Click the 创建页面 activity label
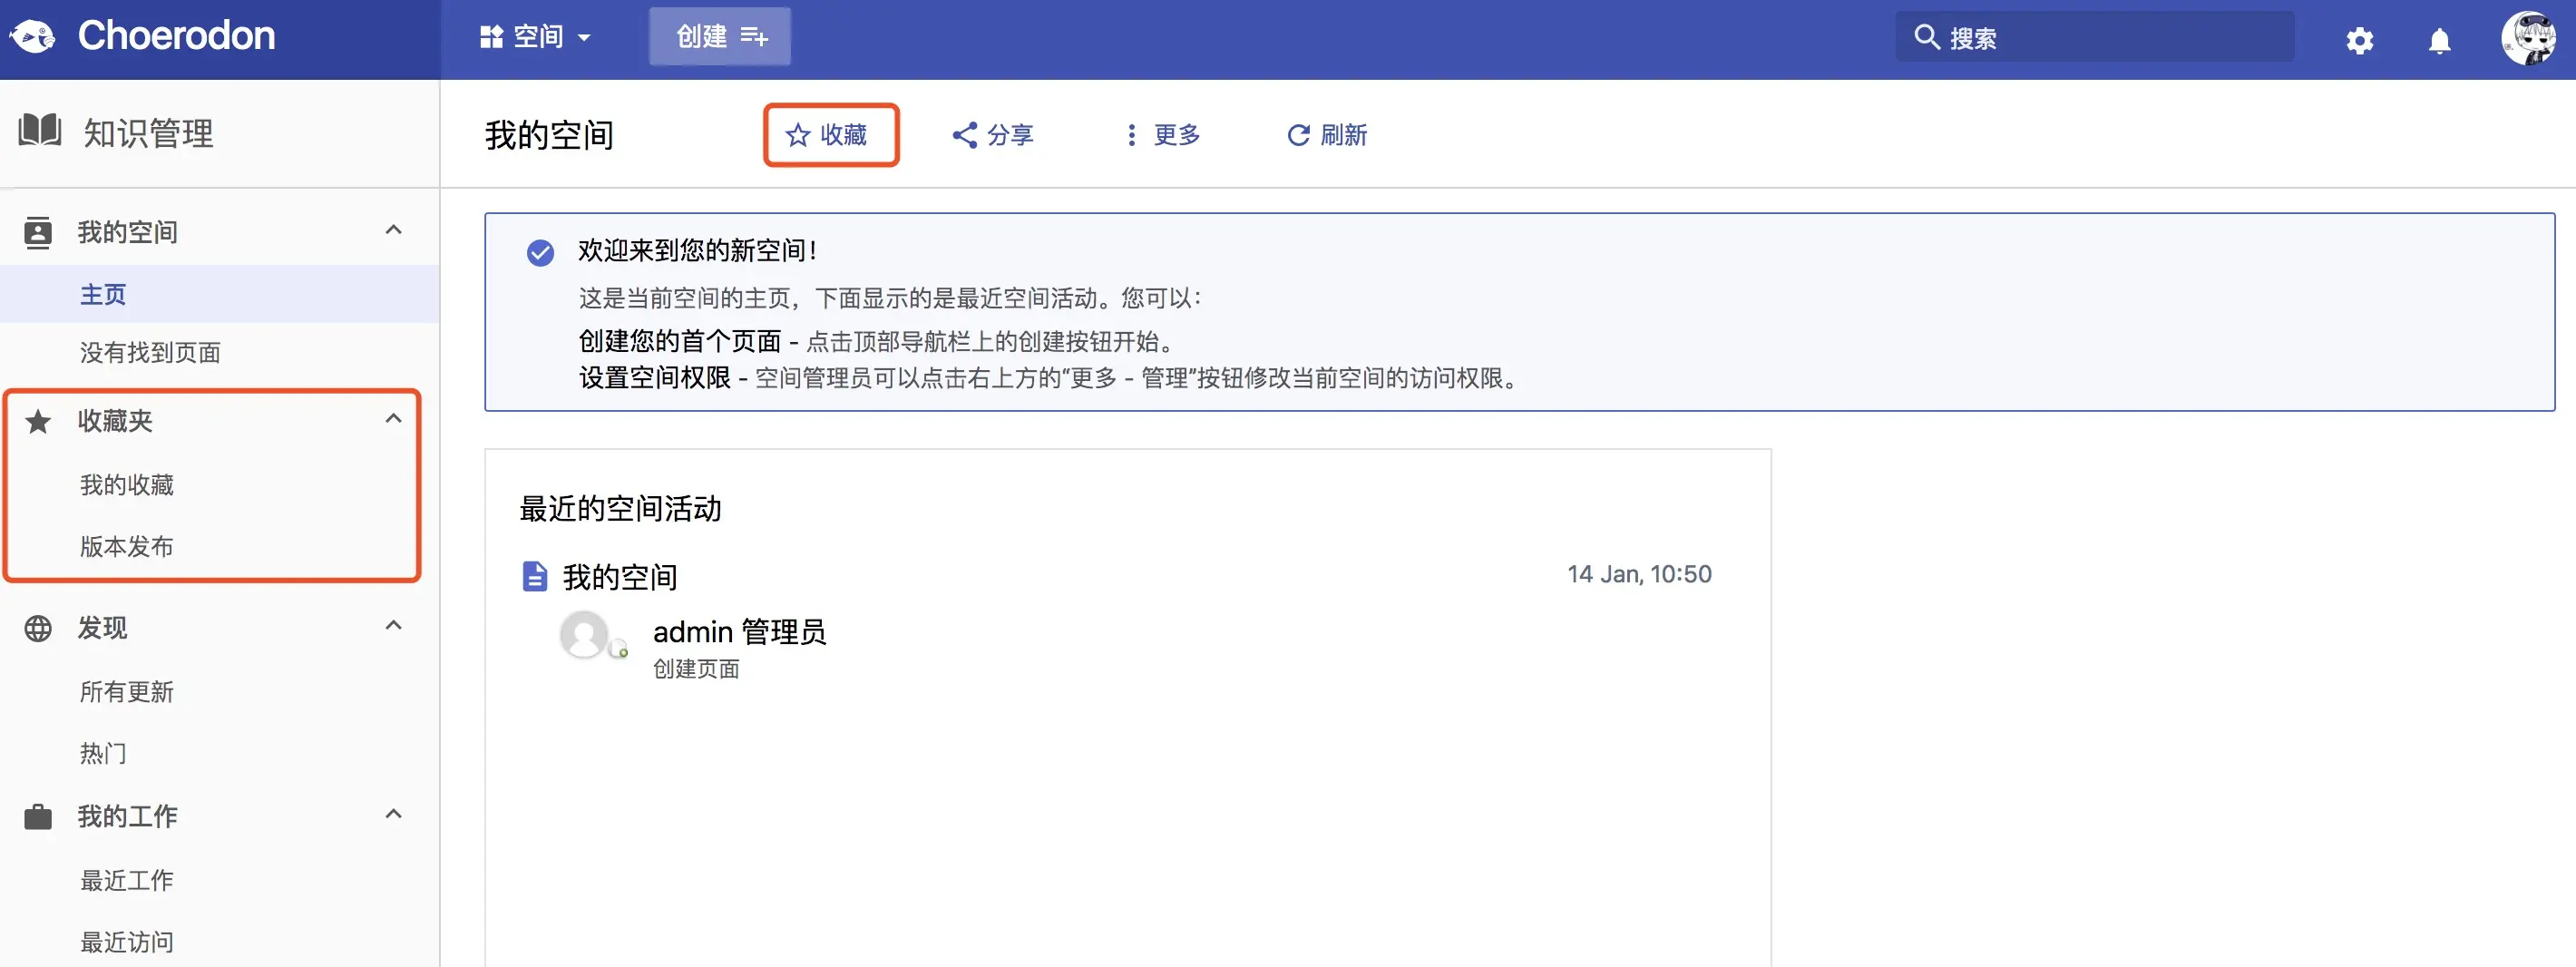Image resolution: width=2576 pixels, height=967 pixels. (696, 669)
